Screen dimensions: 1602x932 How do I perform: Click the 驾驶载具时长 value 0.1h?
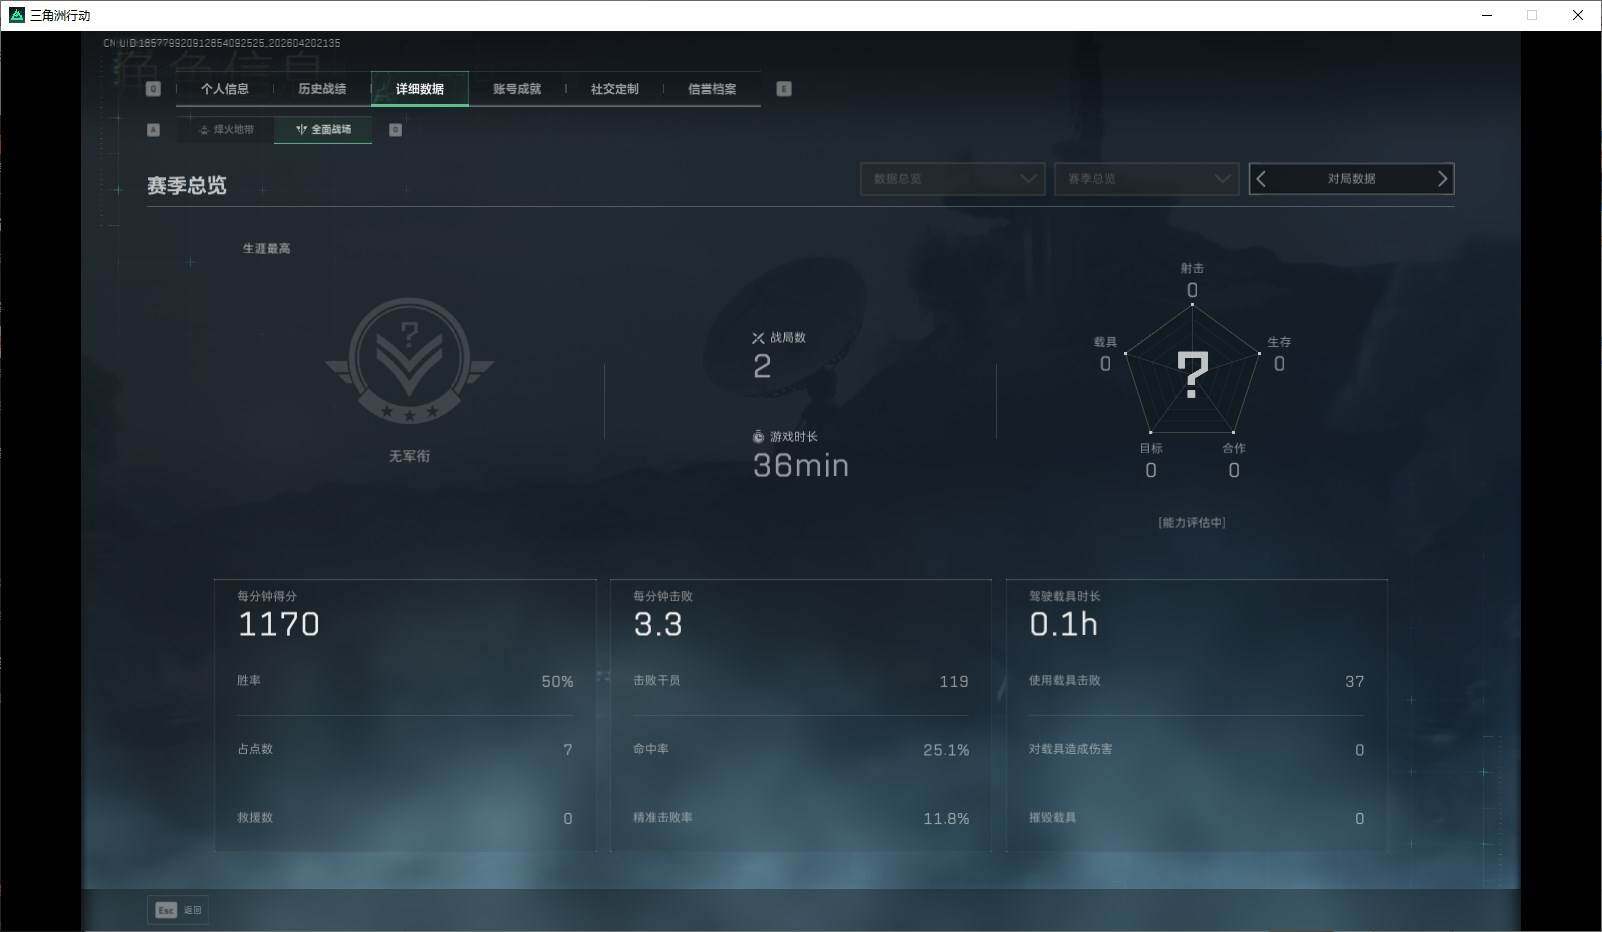(x=1064, y=625)
